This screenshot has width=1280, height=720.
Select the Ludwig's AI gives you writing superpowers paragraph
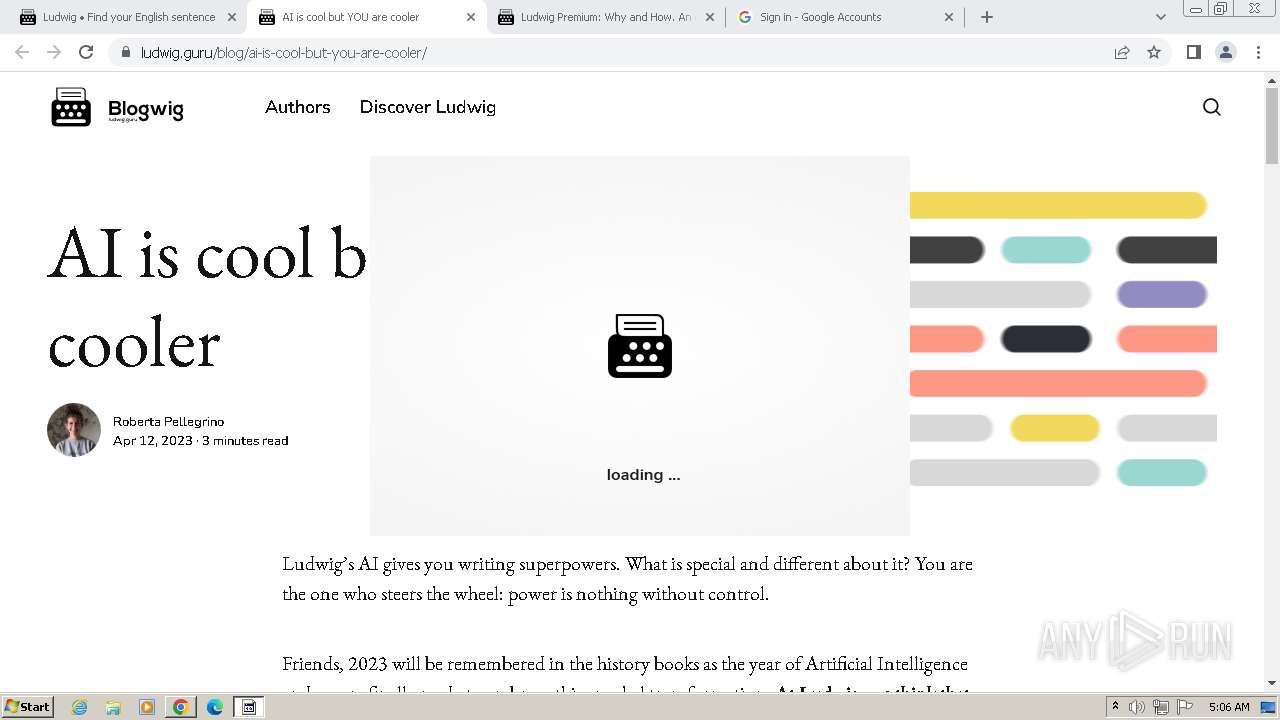click(x=628, y=578)
